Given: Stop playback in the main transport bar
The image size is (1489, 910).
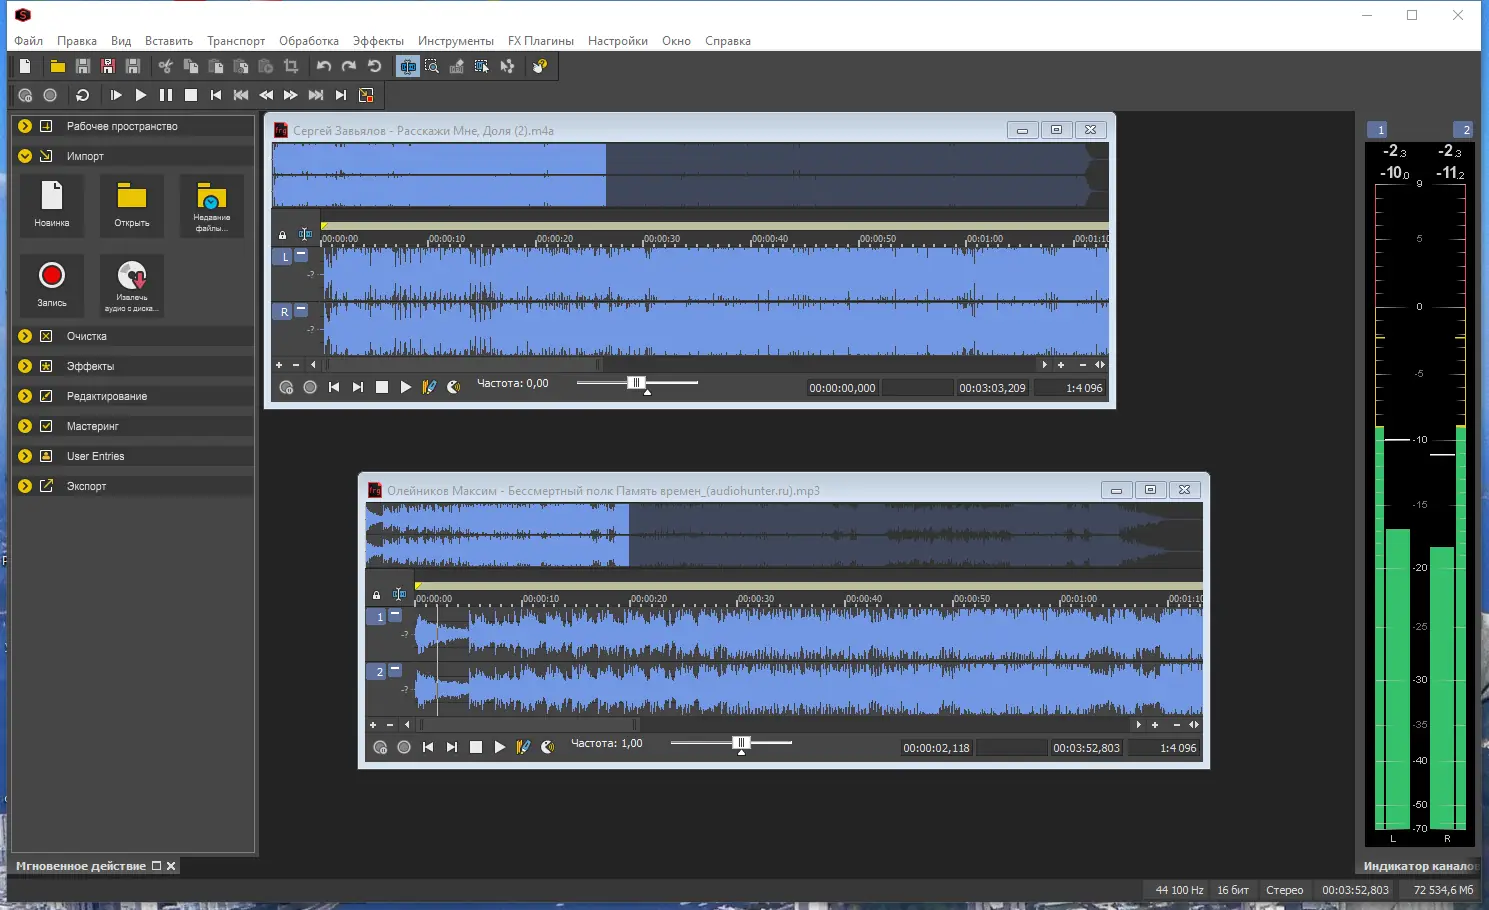Looking at the screenshot, I should [191, 95].
